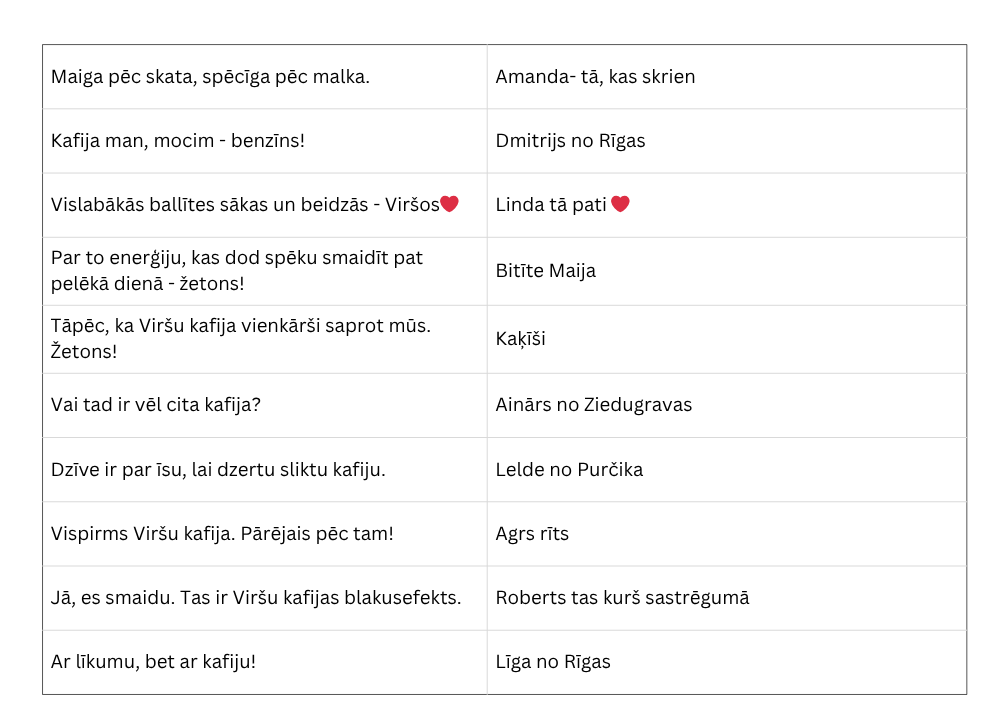1000x720 pixels.
Task: Select the "Maiga pēc skata" slogan cell
Action: click(x=210, y=77)
